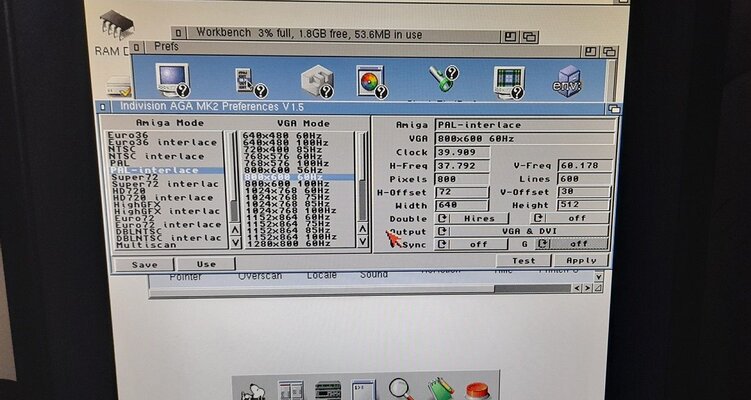Click the red button icon in bottom dock
The width and height of the screenshot is (751, 400).
(478, 389)
